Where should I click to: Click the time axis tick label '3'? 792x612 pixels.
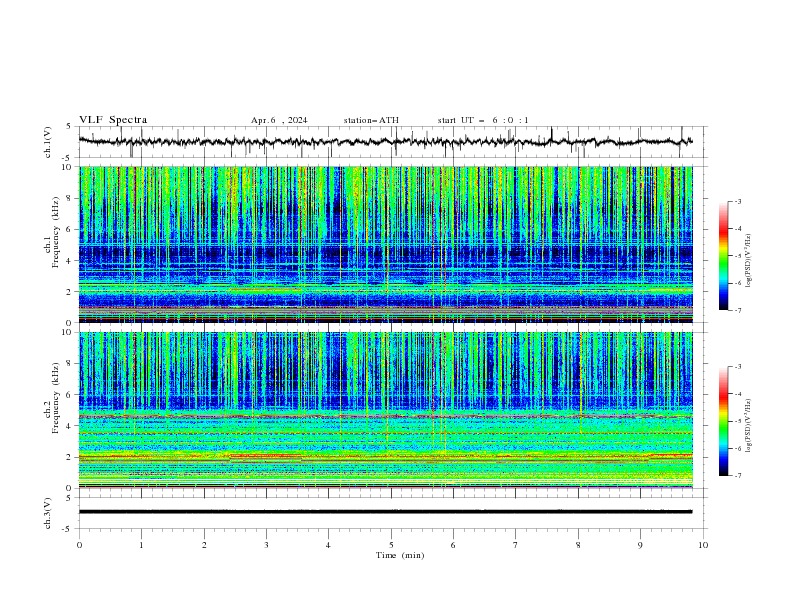point(266,545)
